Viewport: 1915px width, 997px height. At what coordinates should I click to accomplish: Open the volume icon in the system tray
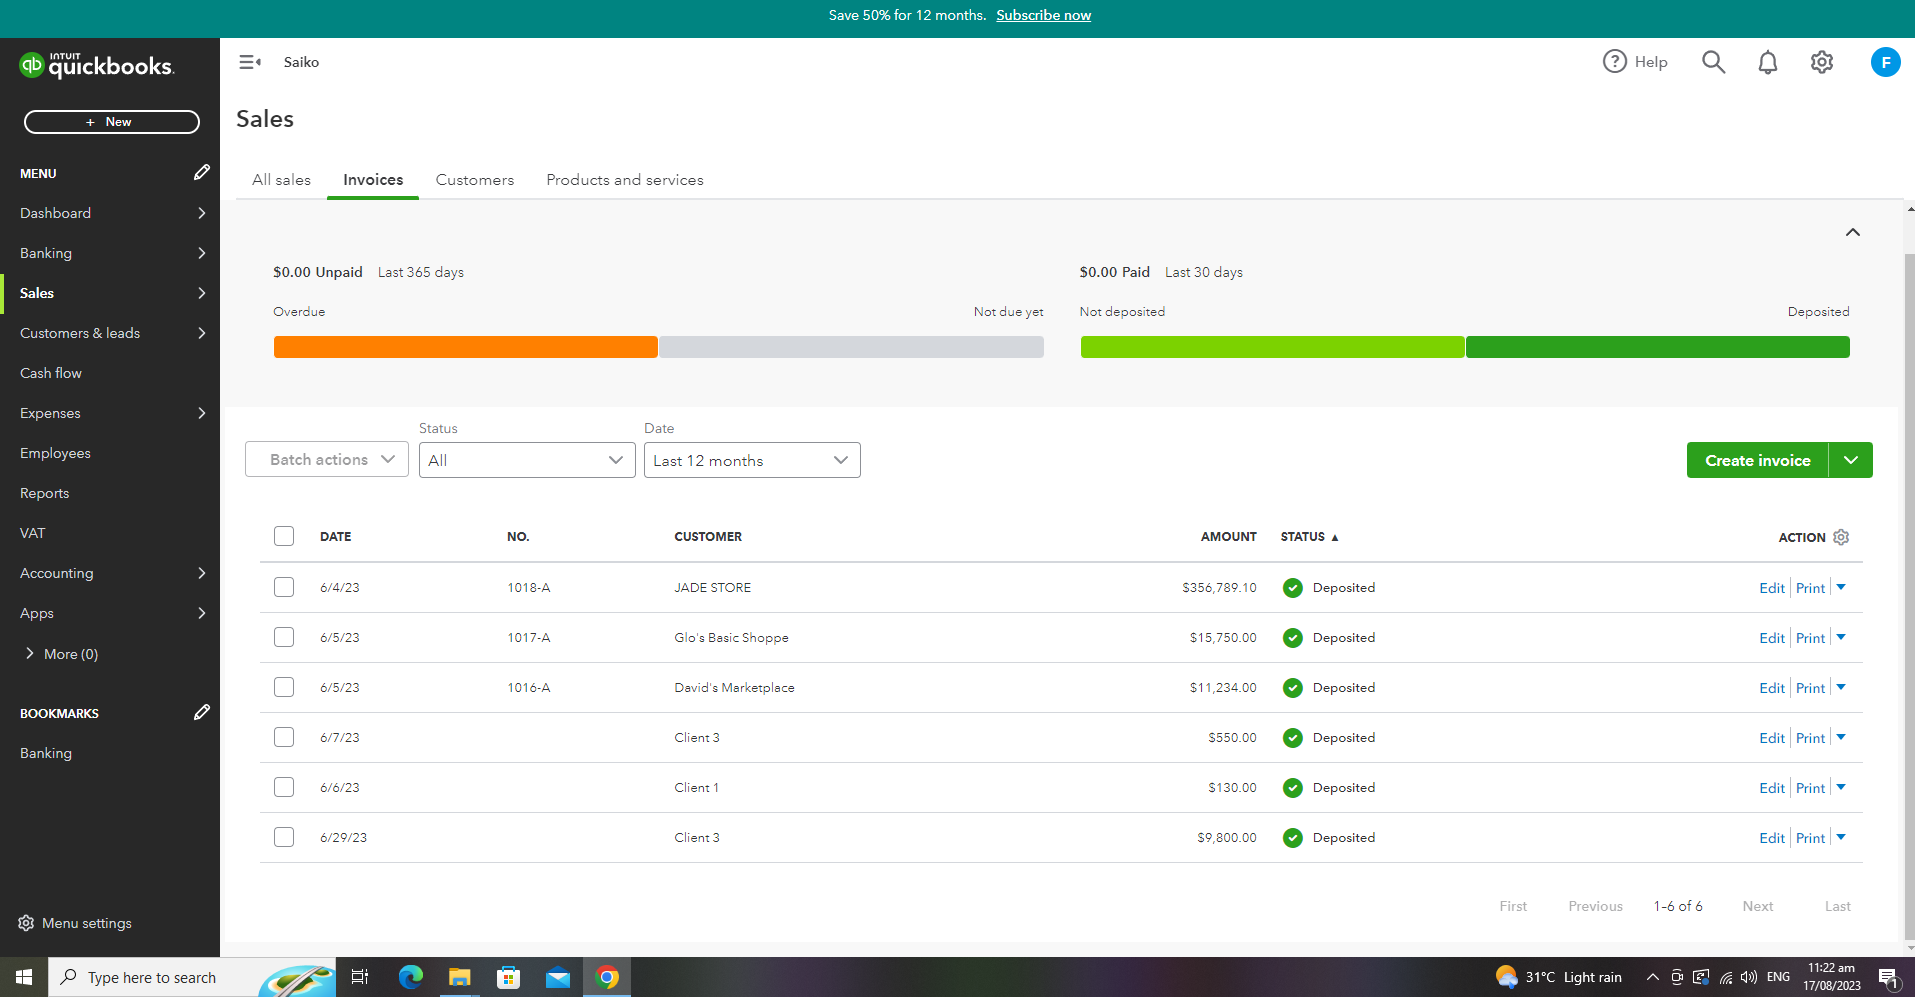pos(1749,977)
